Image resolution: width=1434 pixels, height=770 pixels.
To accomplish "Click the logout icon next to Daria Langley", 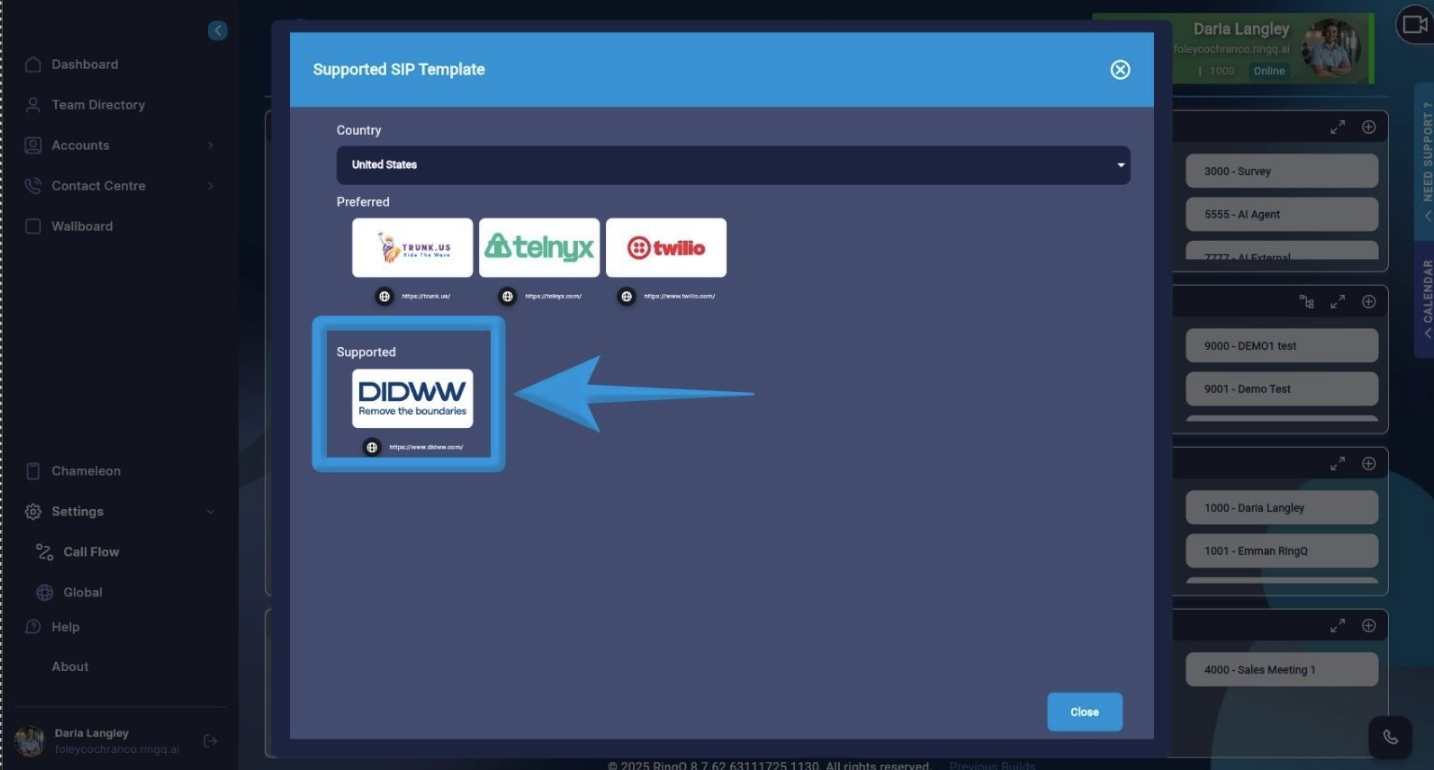I will [209, 740].
